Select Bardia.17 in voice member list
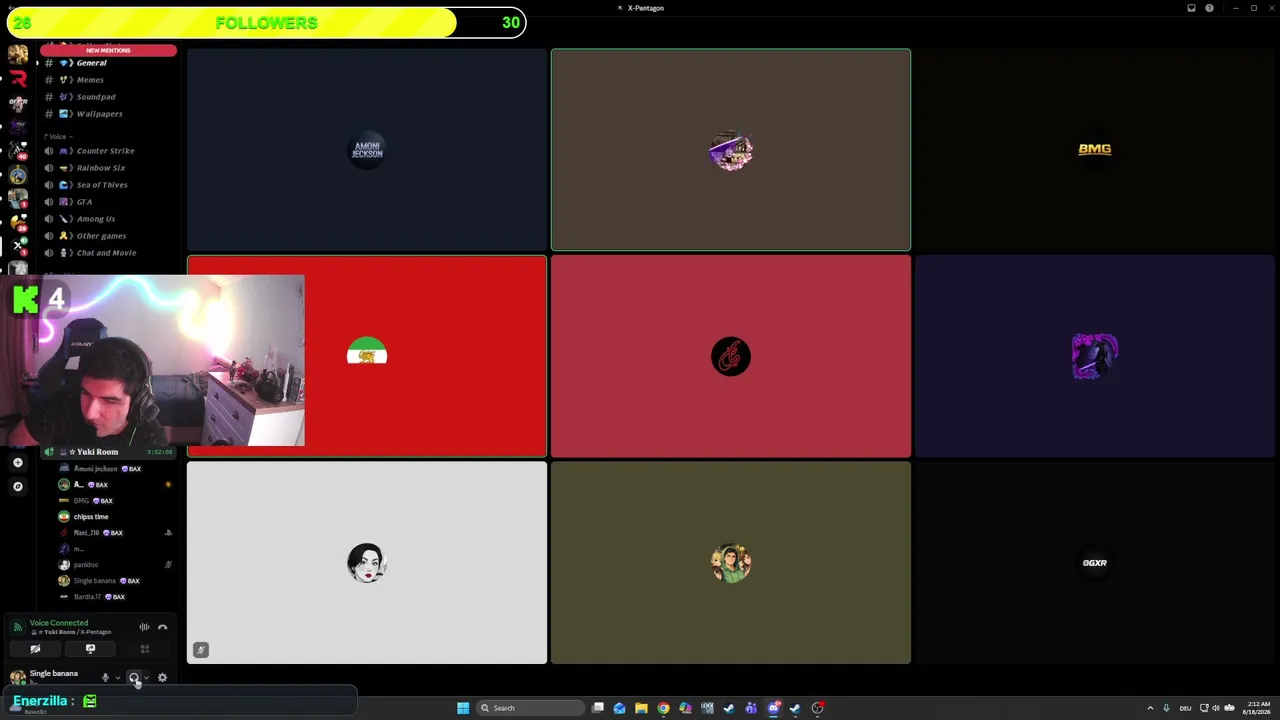This screenshot has width=1280, height=720. [115, 597]
